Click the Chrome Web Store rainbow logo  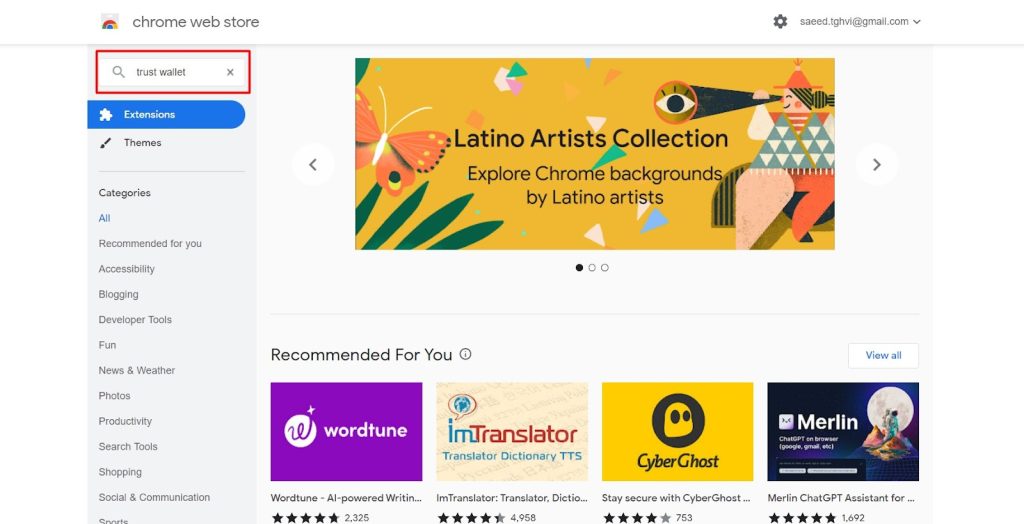(110, 22)
